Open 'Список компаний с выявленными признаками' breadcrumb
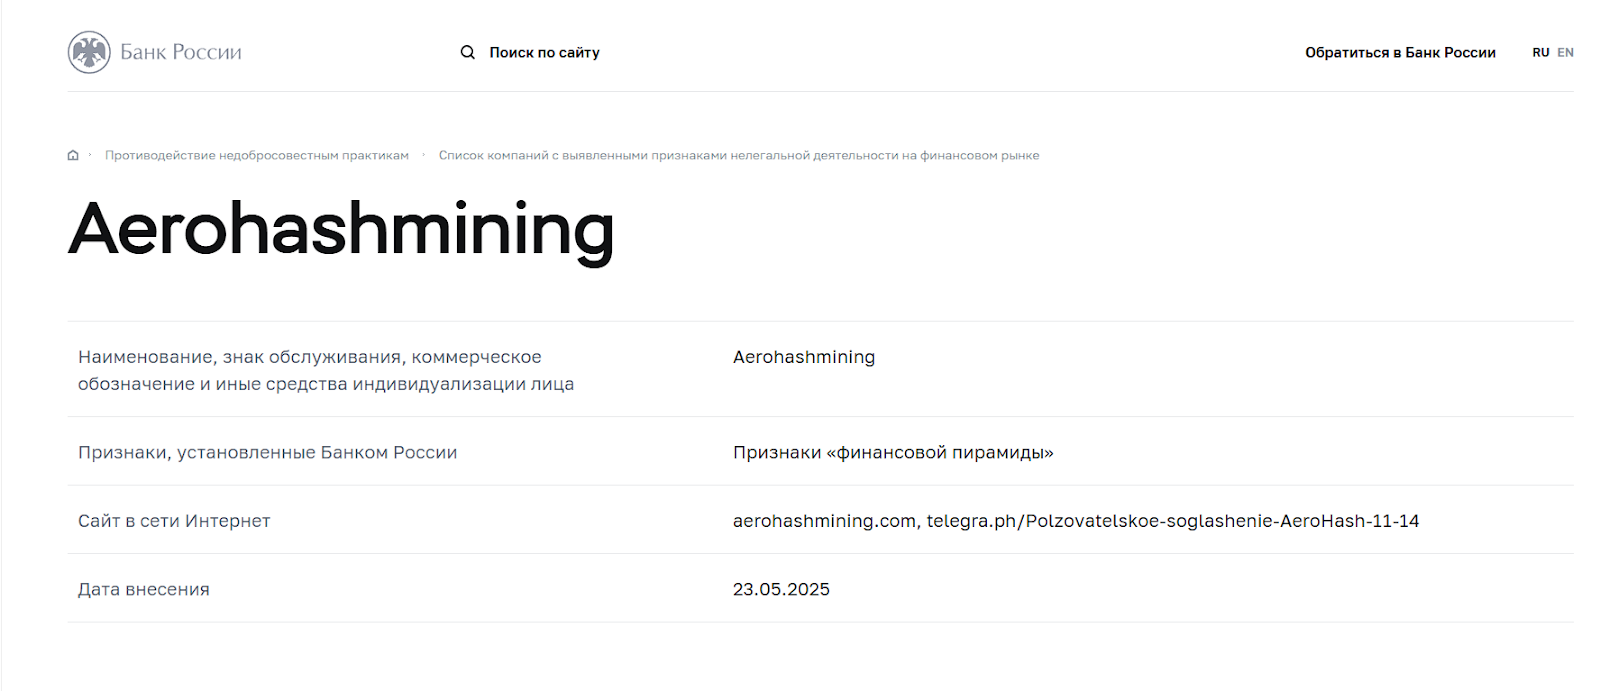Image resolution: width=1600 pixels, height=691 pixels. 739,155
